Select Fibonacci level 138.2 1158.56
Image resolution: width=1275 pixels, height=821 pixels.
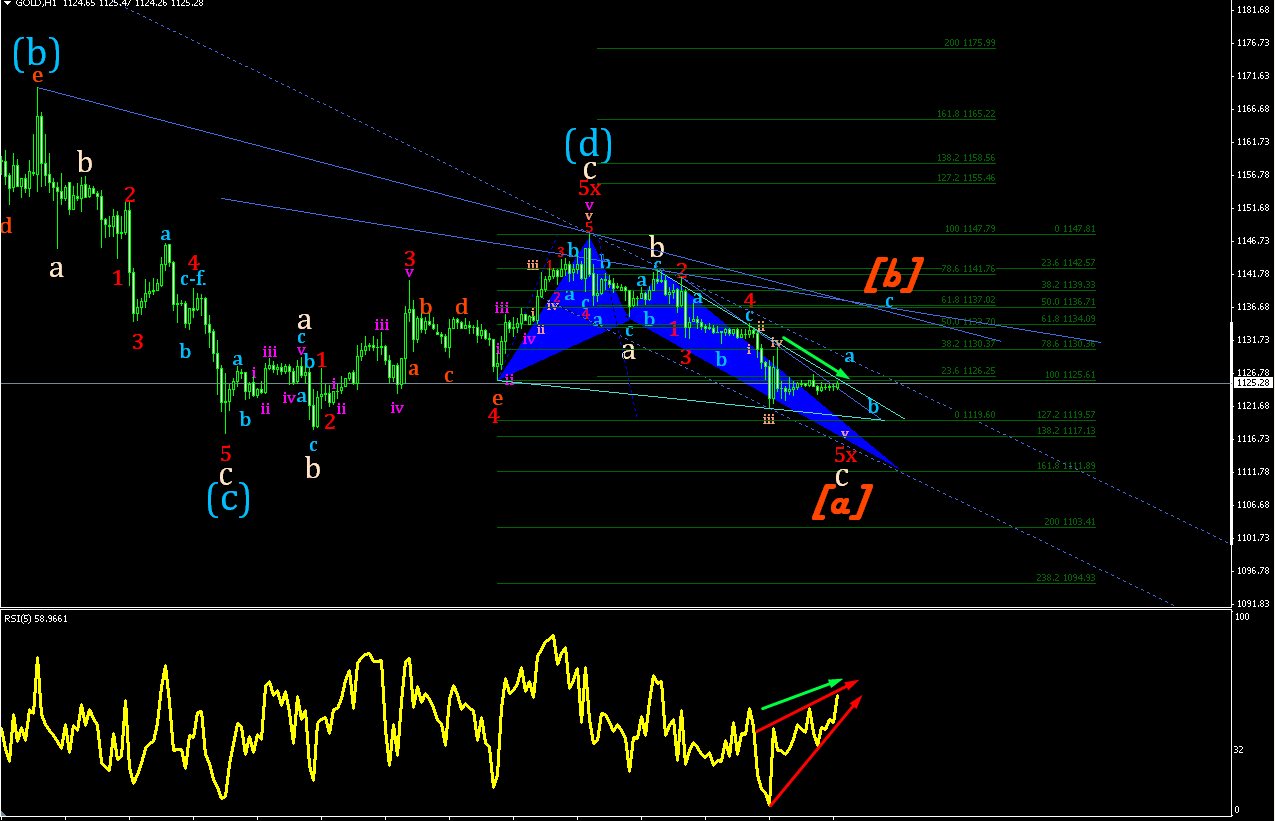click(966, 159)
